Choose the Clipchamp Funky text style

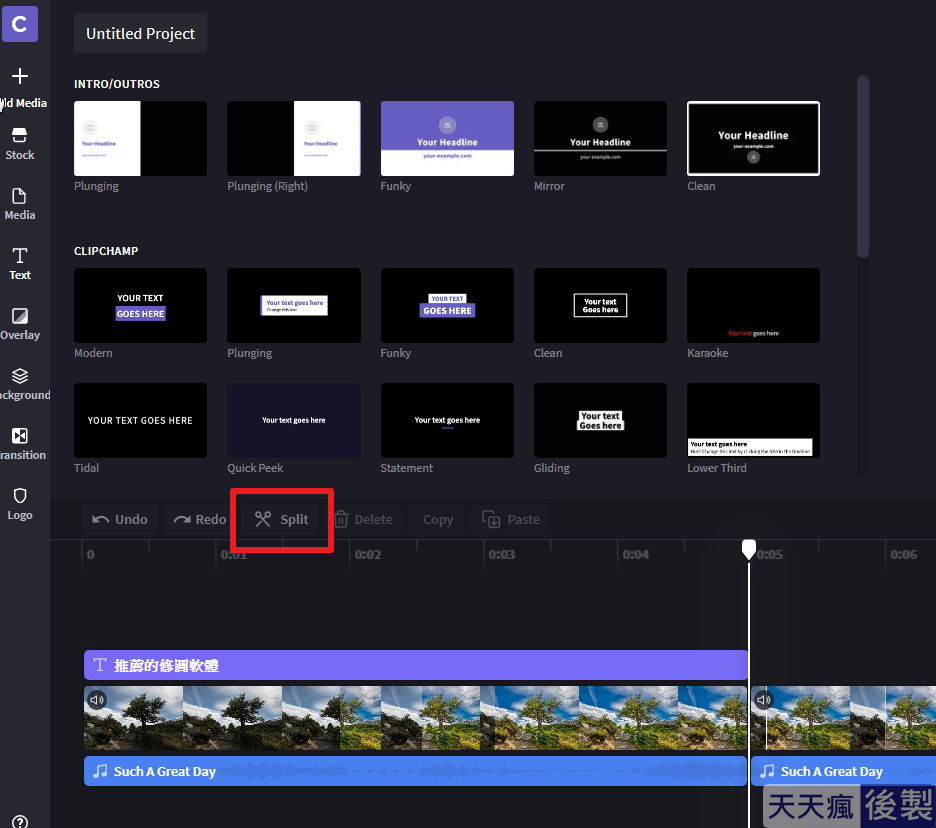point(447,306)
